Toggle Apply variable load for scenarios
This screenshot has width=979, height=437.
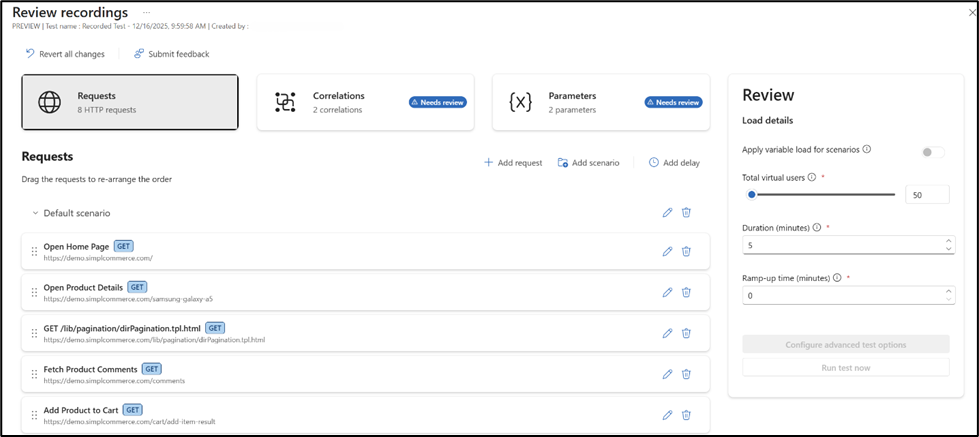pyautogui.click(x=932, y=152)
